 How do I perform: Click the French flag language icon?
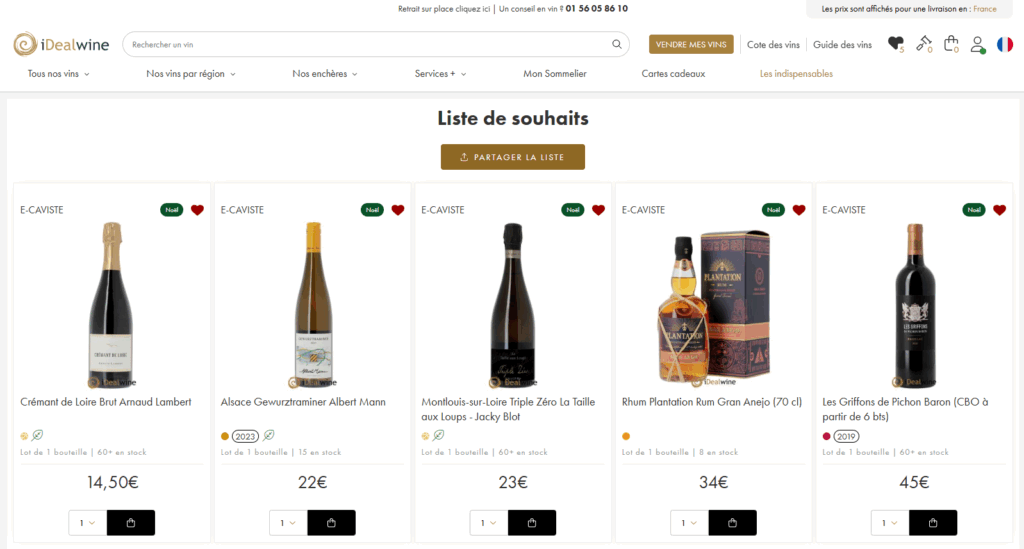[x=1005, y=44]
